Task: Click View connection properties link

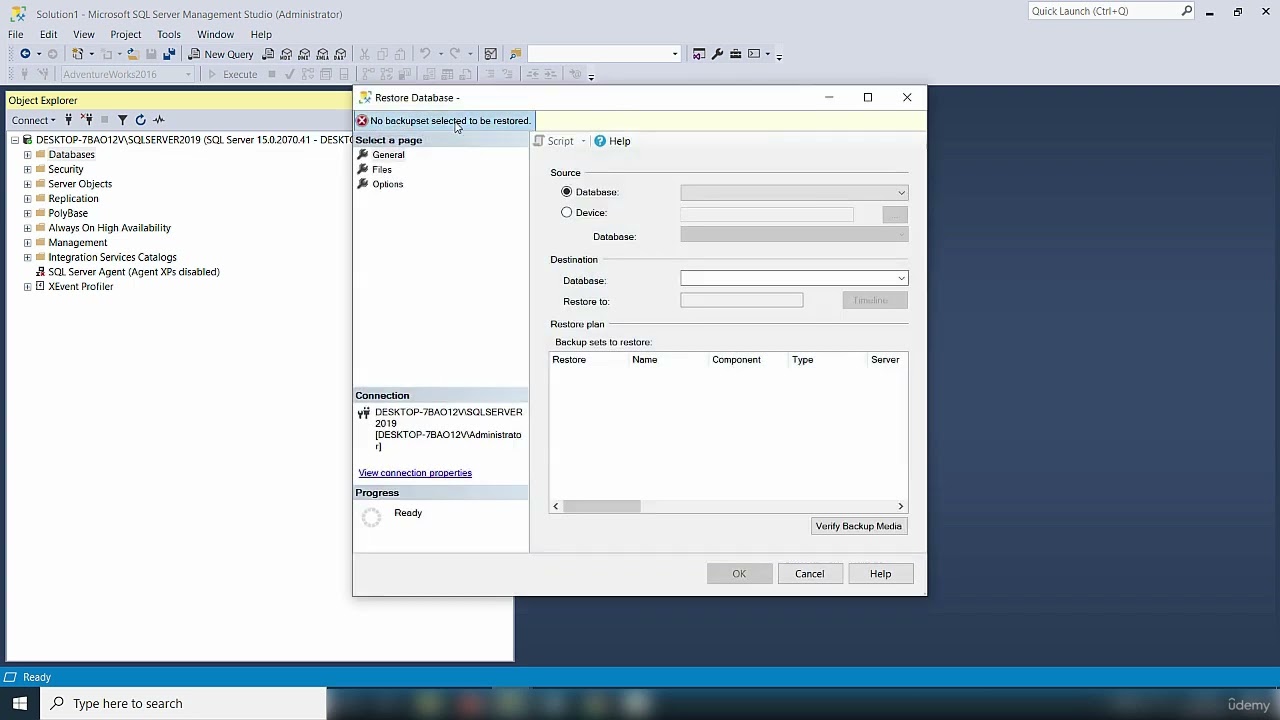Action: click(415, 473)
